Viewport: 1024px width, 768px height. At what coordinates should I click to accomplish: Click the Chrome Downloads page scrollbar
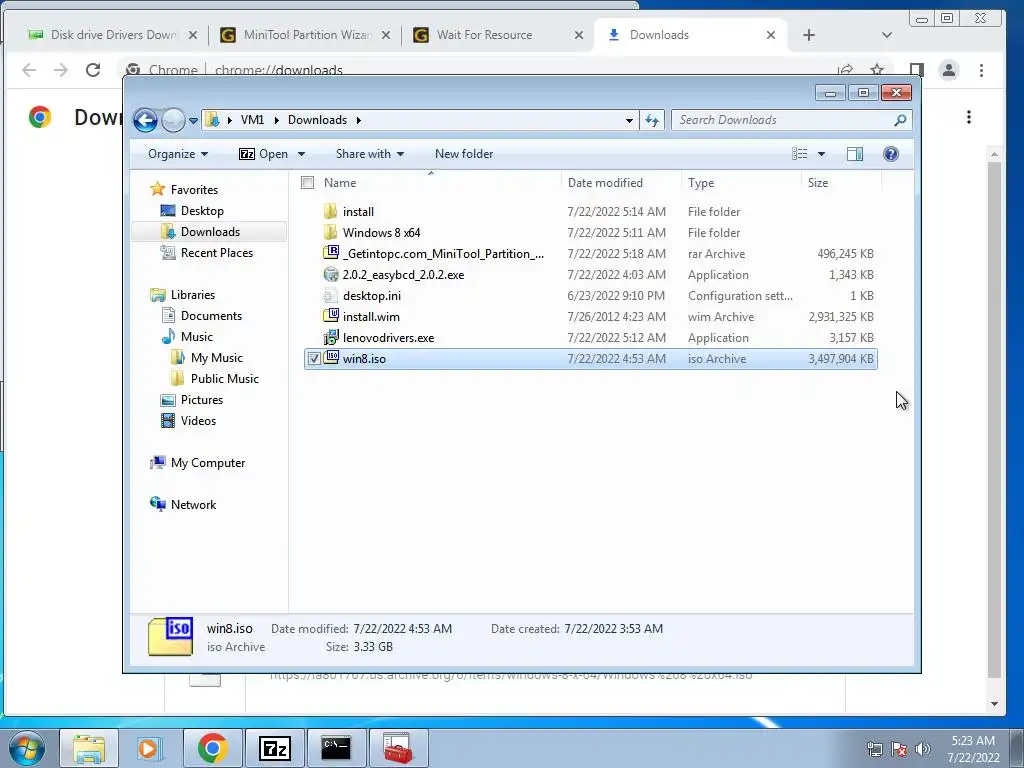(995, 418)
